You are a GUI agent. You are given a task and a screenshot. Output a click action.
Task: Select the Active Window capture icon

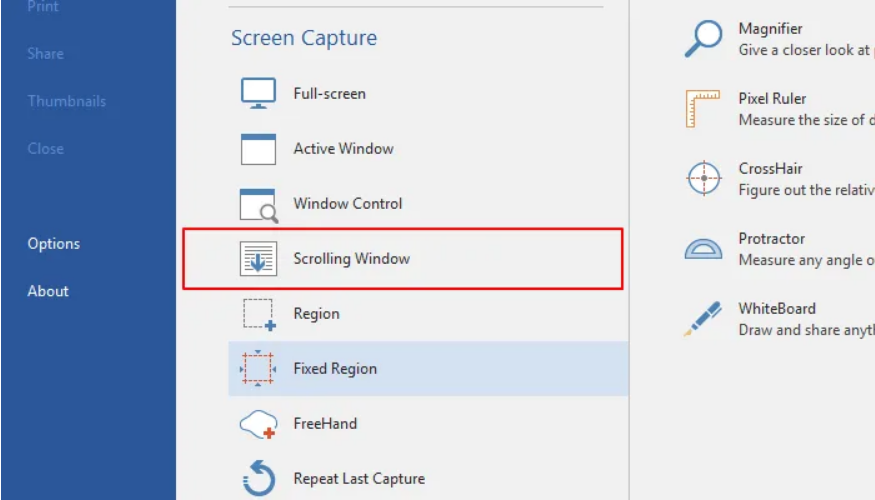(x=258, y=149)
